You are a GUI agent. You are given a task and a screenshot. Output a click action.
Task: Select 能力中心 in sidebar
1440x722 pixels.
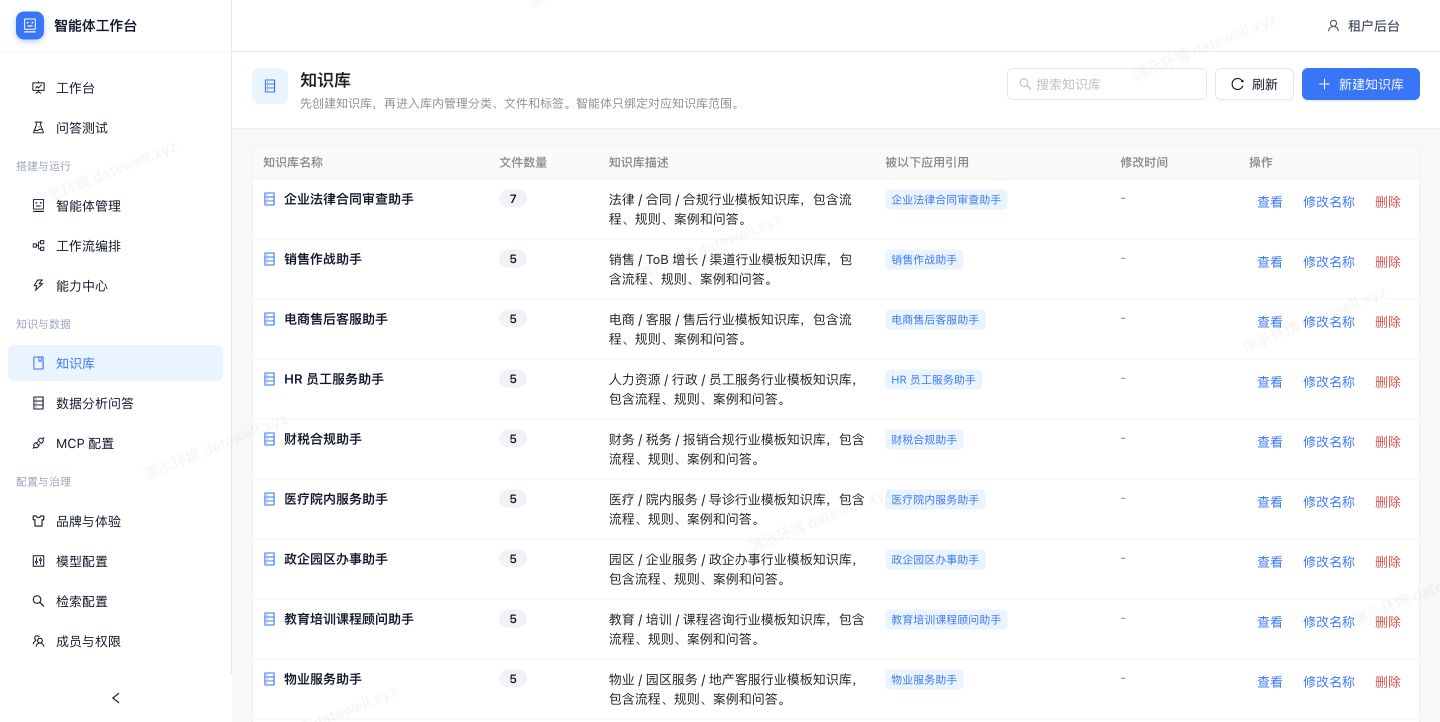click(115, 286)
